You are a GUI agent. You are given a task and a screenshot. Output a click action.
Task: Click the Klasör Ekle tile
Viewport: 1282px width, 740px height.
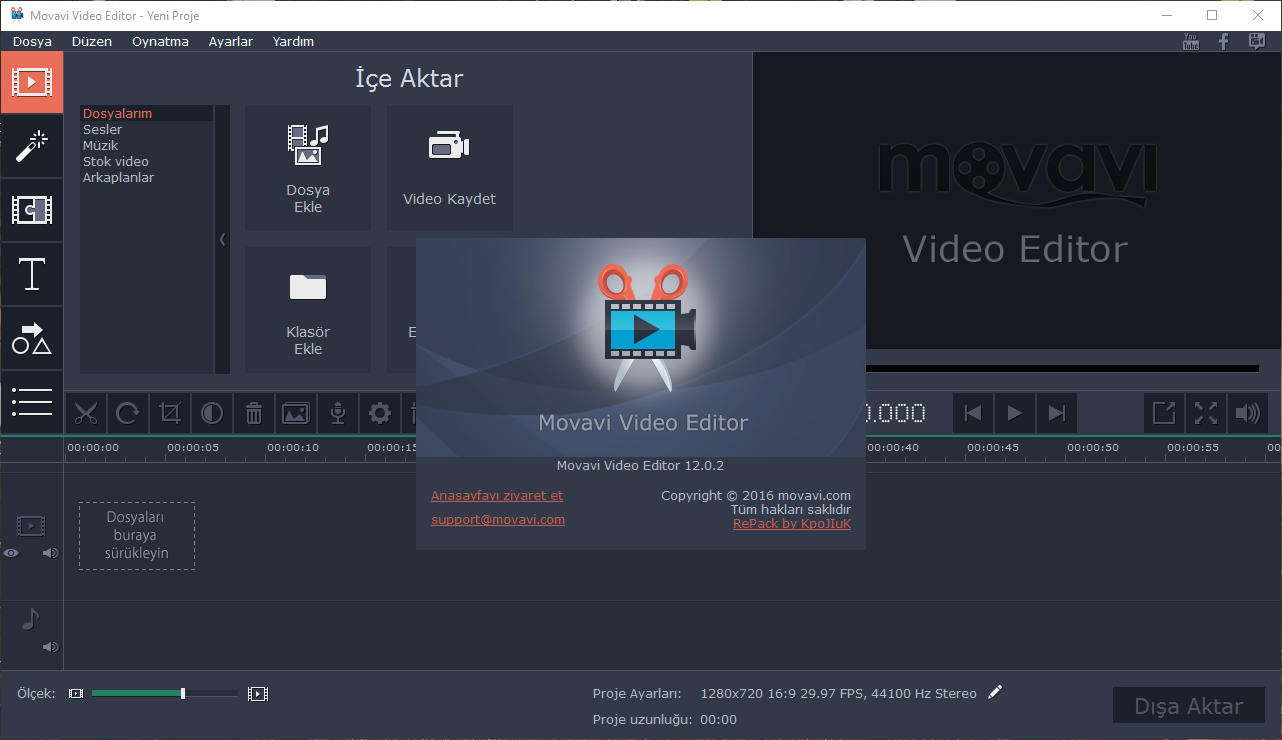coord(308,310)
